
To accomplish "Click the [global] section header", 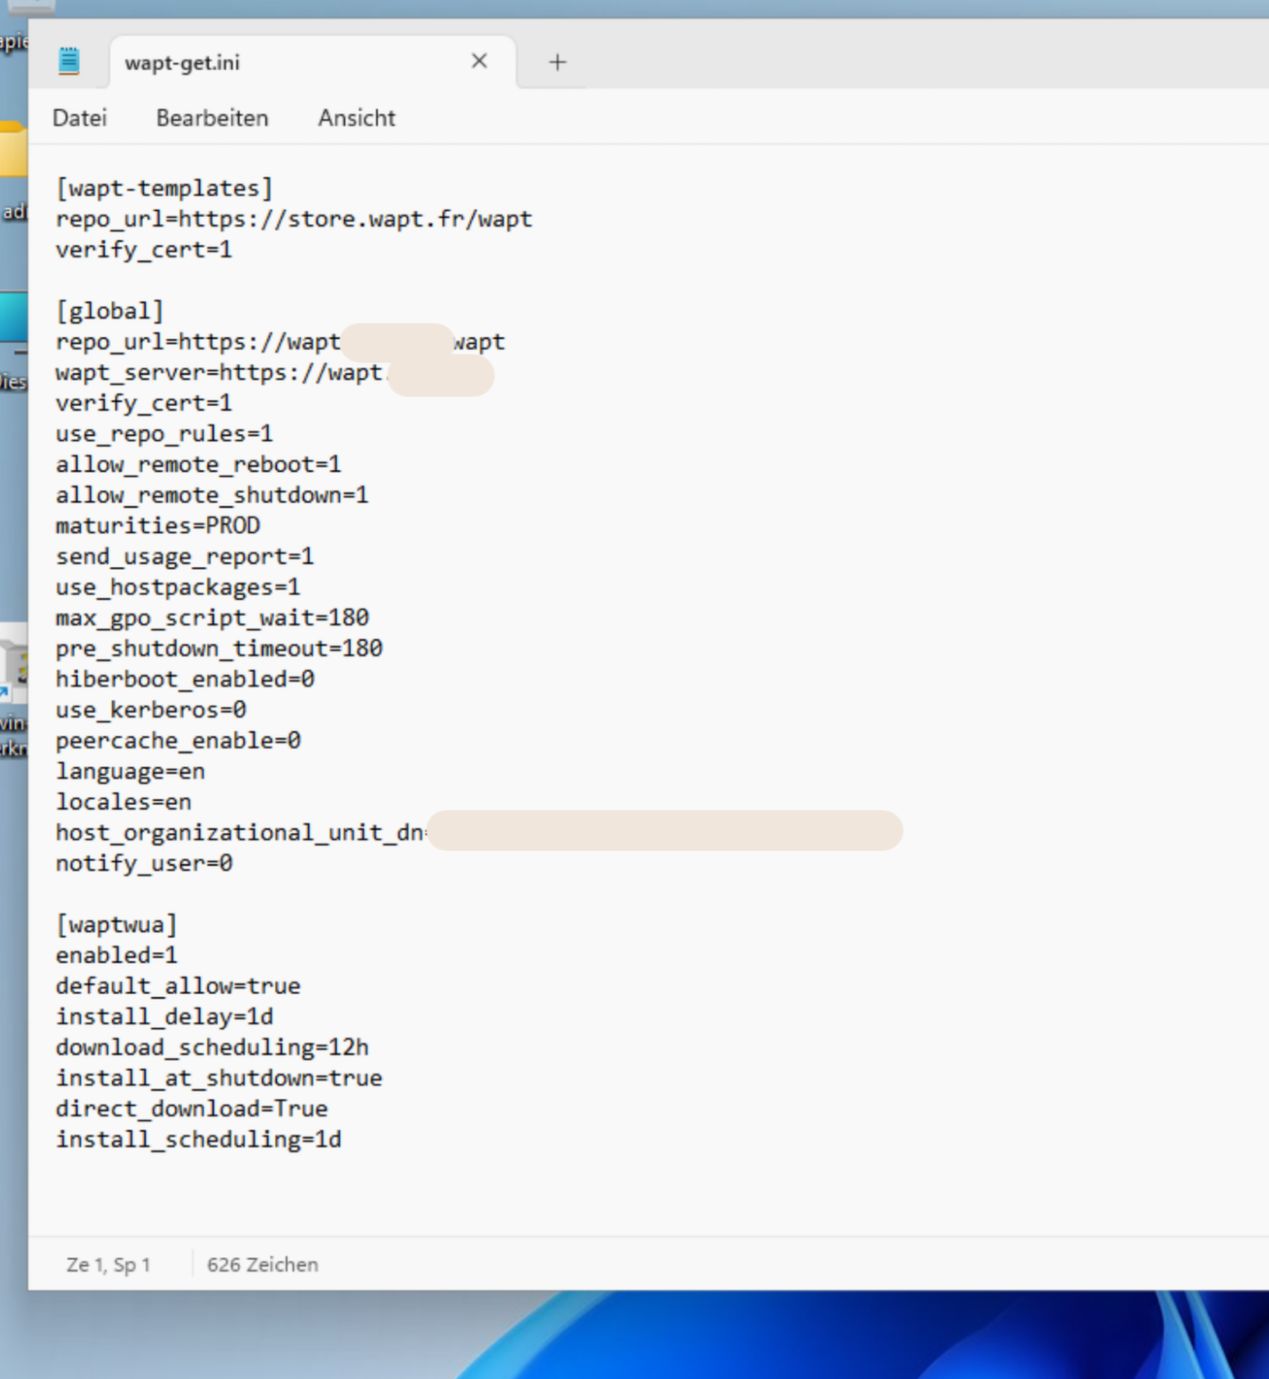I will pos(110,311).
